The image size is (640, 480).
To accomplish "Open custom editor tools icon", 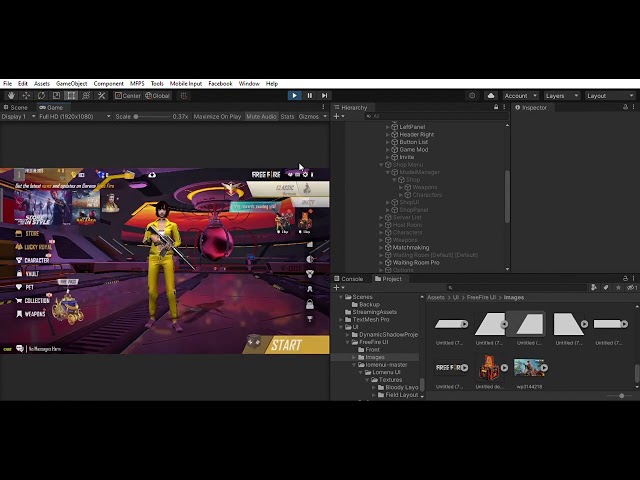I will pyautogui.click(x=101, y=96).
